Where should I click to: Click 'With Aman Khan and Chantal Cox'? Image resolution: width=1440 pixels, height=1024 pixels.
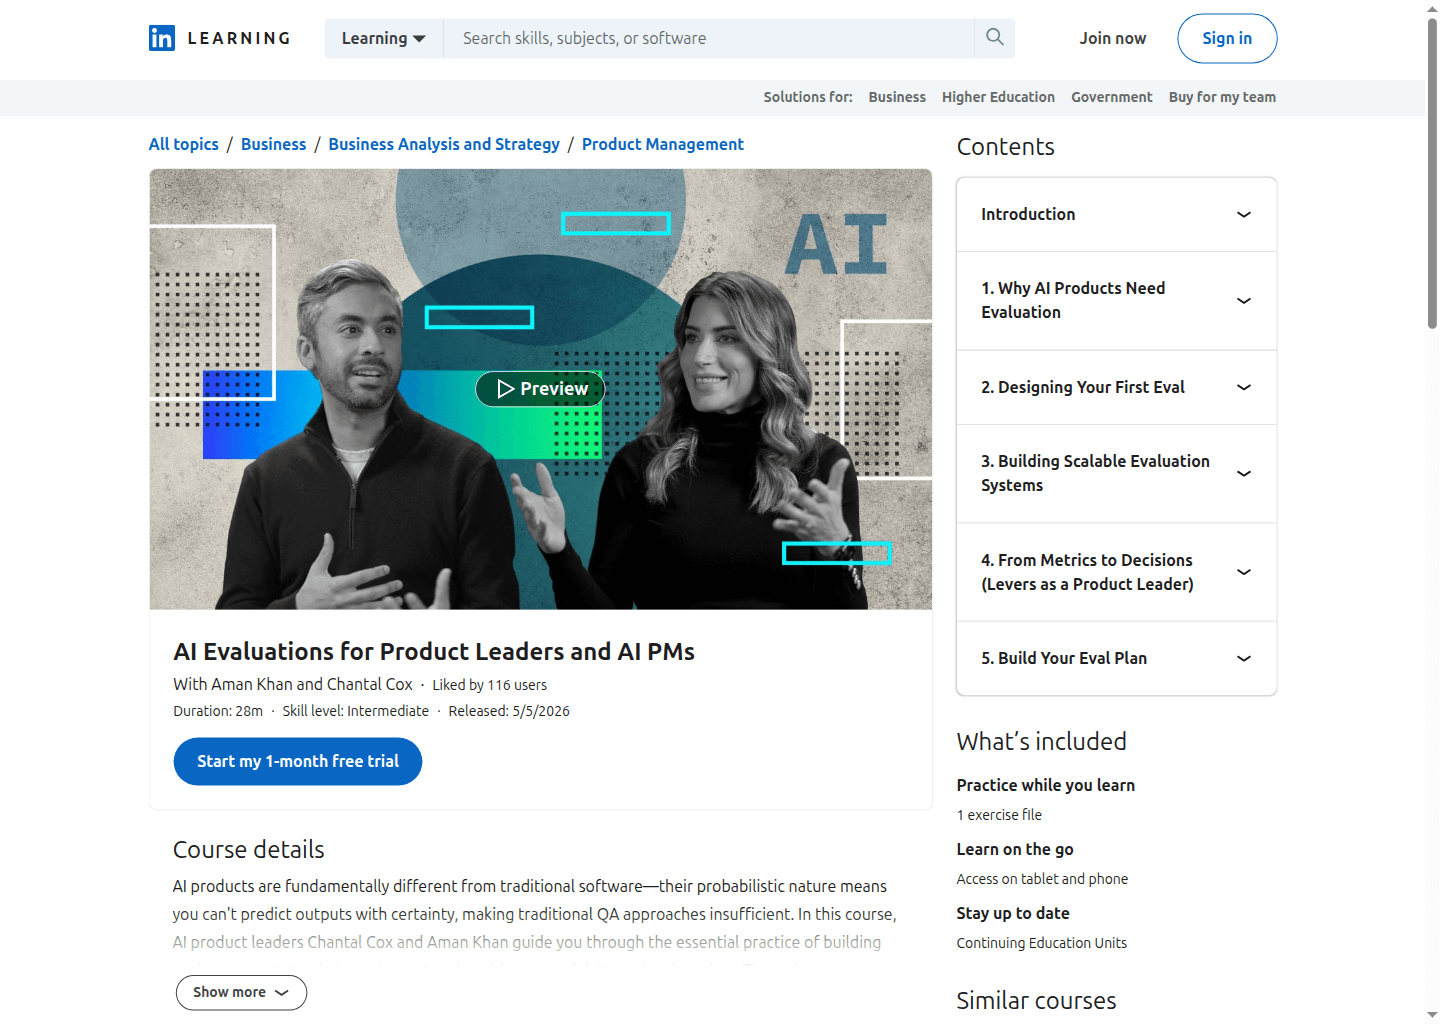[x=293, y=684]
